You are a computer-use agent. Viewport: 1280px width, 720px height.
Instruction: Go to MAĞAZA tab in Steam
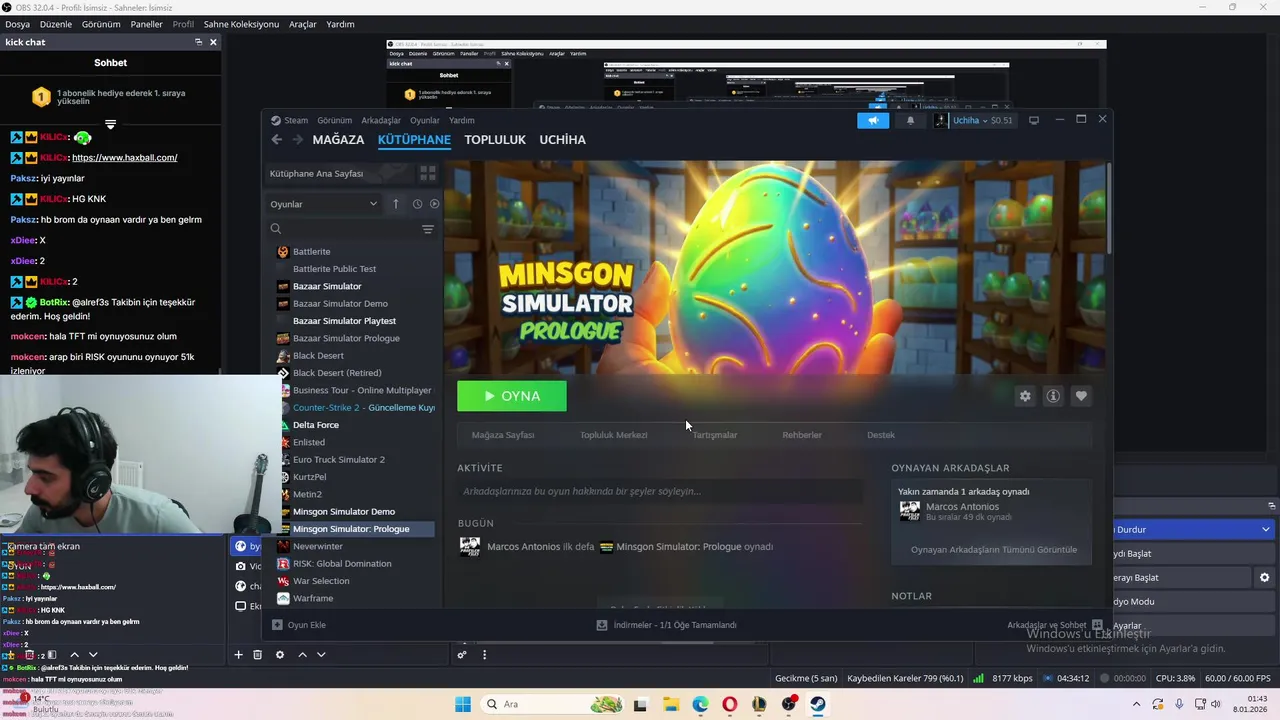338,140
